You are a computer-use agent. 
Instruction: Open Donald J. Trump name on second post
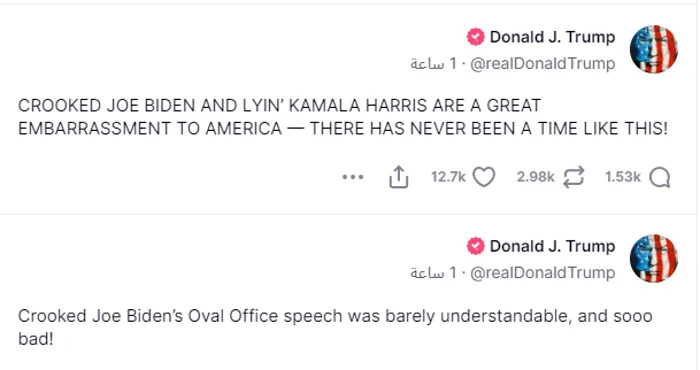(x=552, y=246)
